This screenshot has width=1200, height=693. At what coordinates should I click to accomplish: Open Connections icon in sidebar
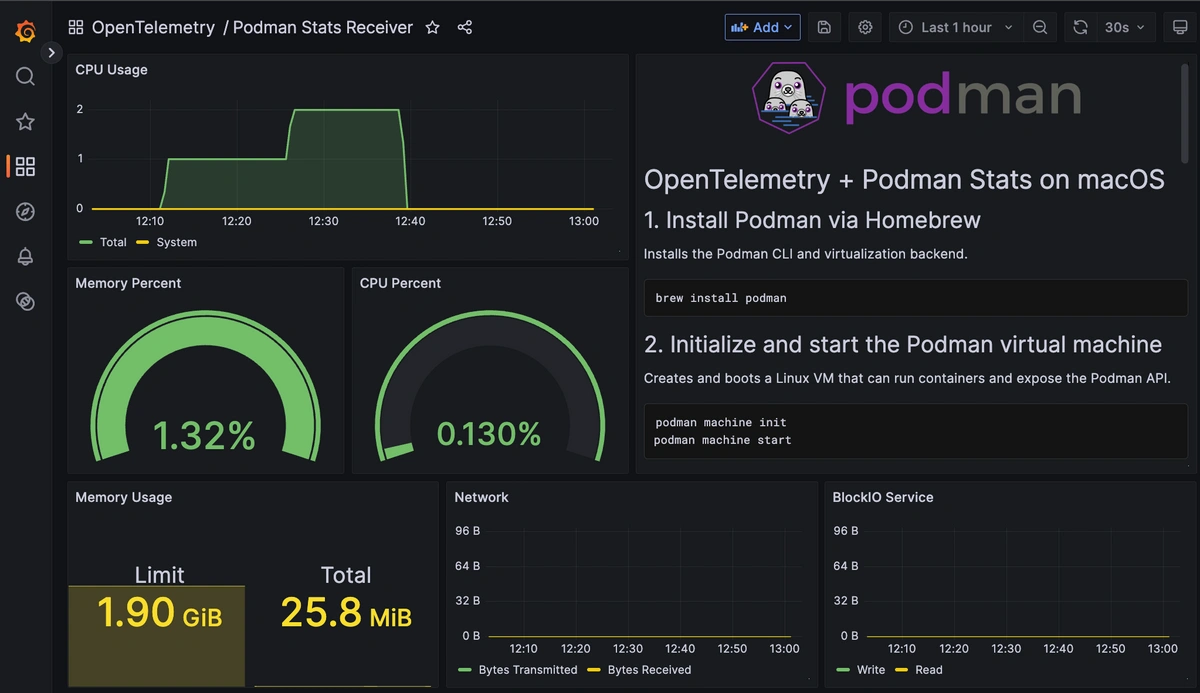(x=26, y=302)
